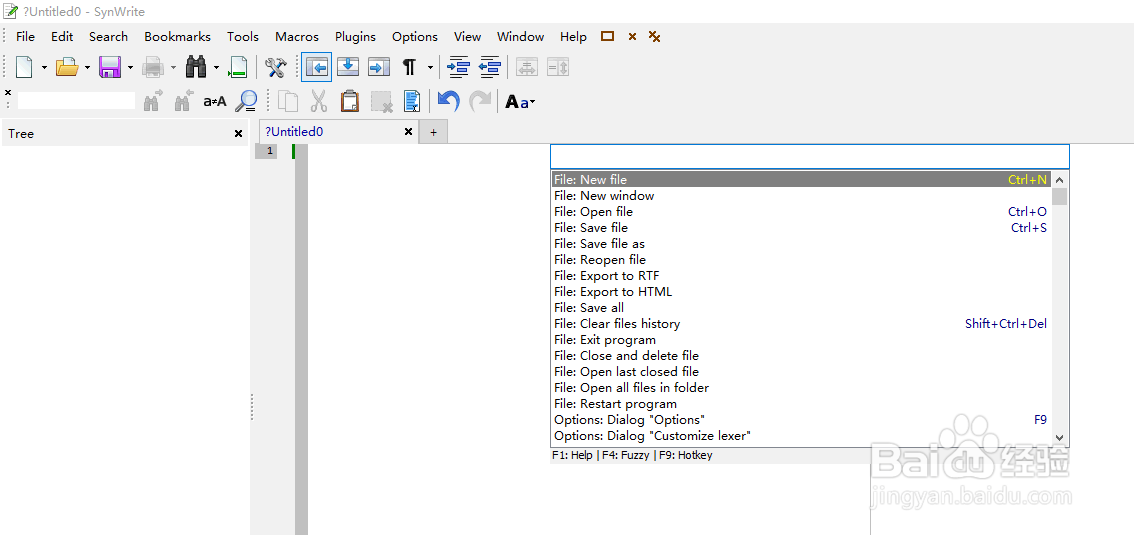Expand the Find binoculars dropdown arrow

[x=216, y=68]
